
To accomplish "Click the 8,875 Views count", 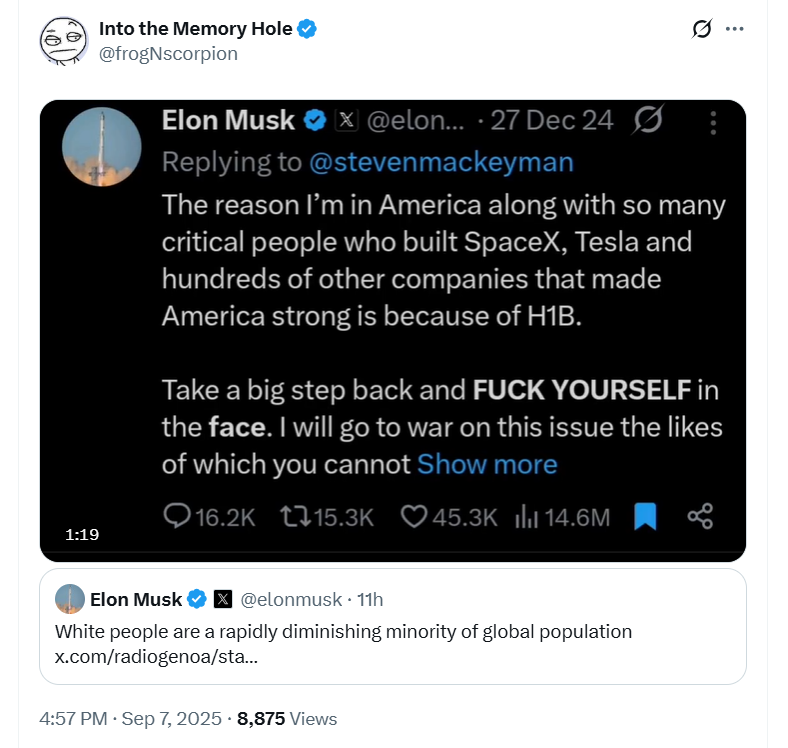I will coord(287,718).
